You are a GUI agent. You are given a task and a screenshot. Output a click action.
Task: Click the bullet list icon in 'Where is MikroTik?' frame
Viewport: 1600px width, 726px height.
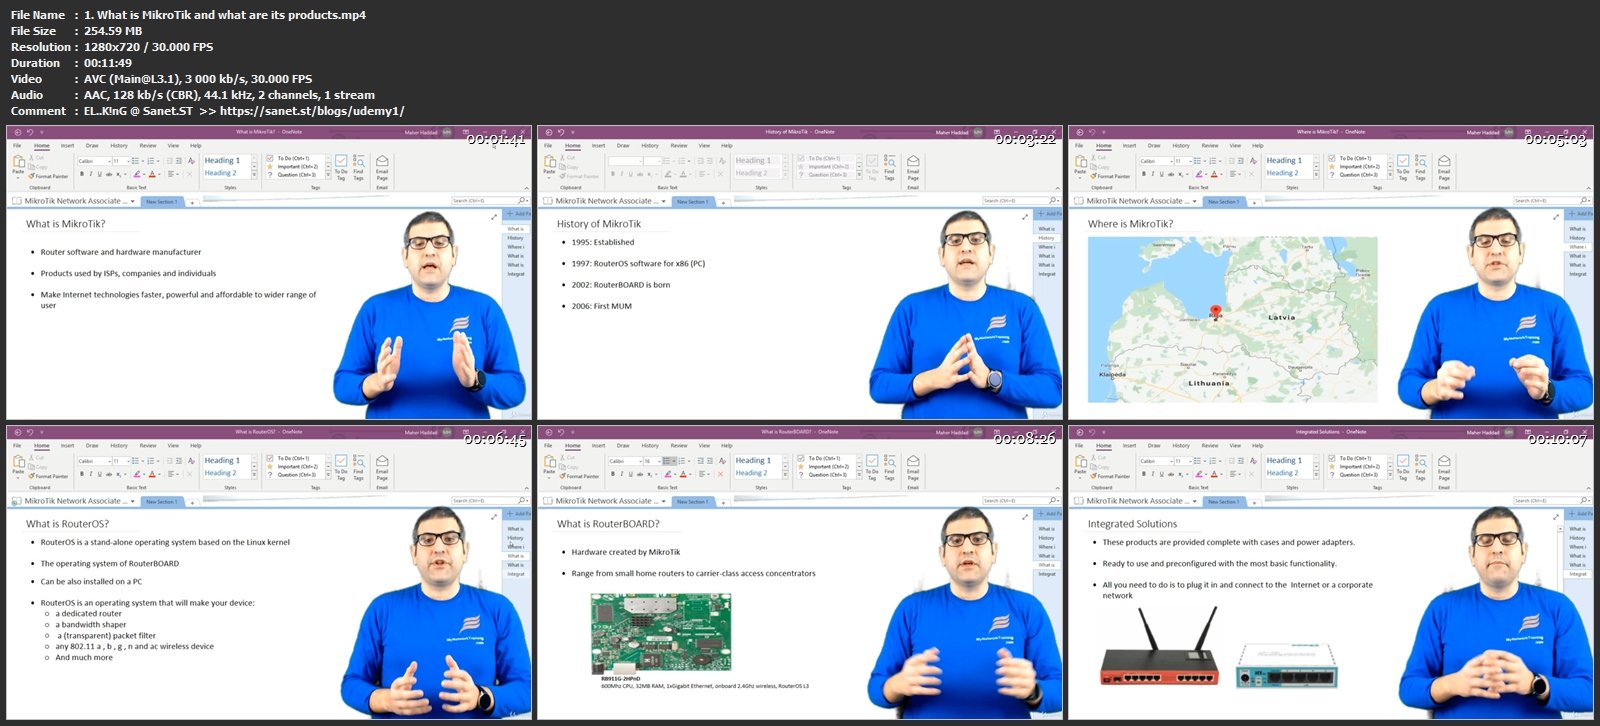[x=1197, y=161]
